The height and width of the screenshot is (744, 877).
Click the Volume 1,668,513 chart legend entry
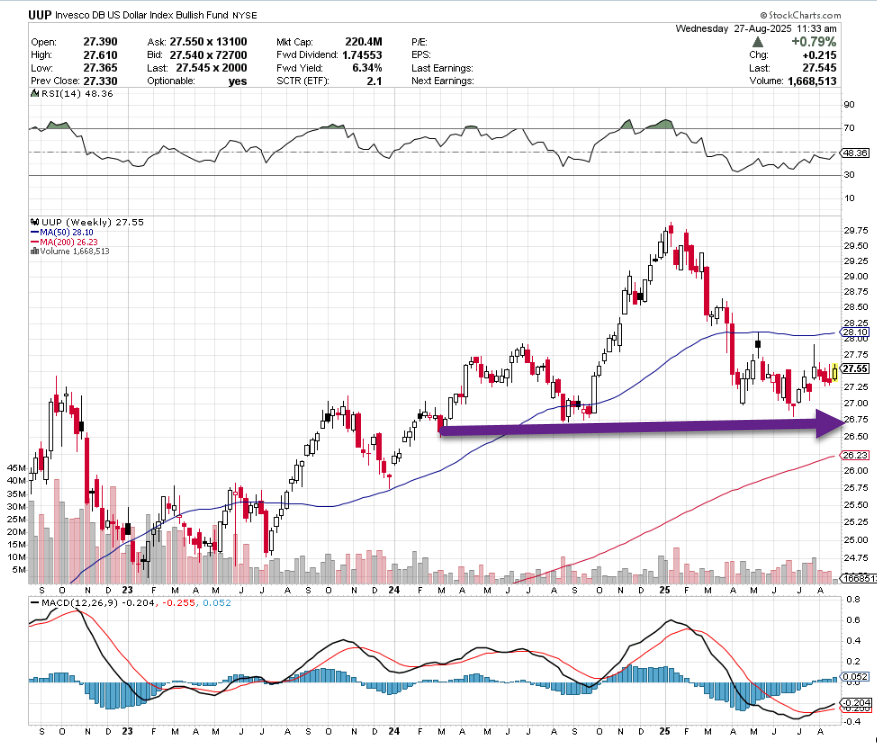tap(74, 251)
